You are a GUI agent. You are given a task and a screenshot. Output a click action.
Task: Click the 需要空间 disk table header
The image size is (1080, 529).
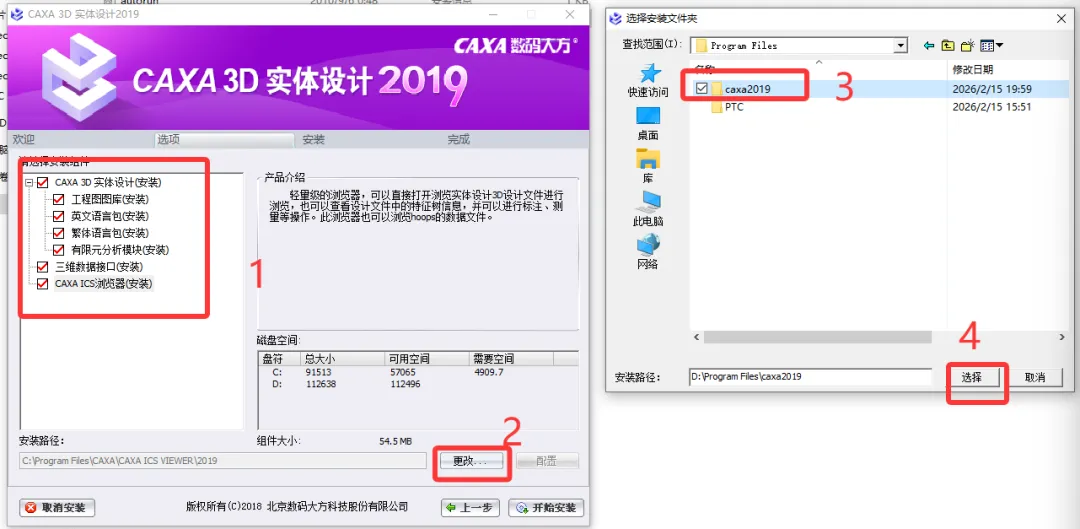pyautogui.click(x=511, y=359)
